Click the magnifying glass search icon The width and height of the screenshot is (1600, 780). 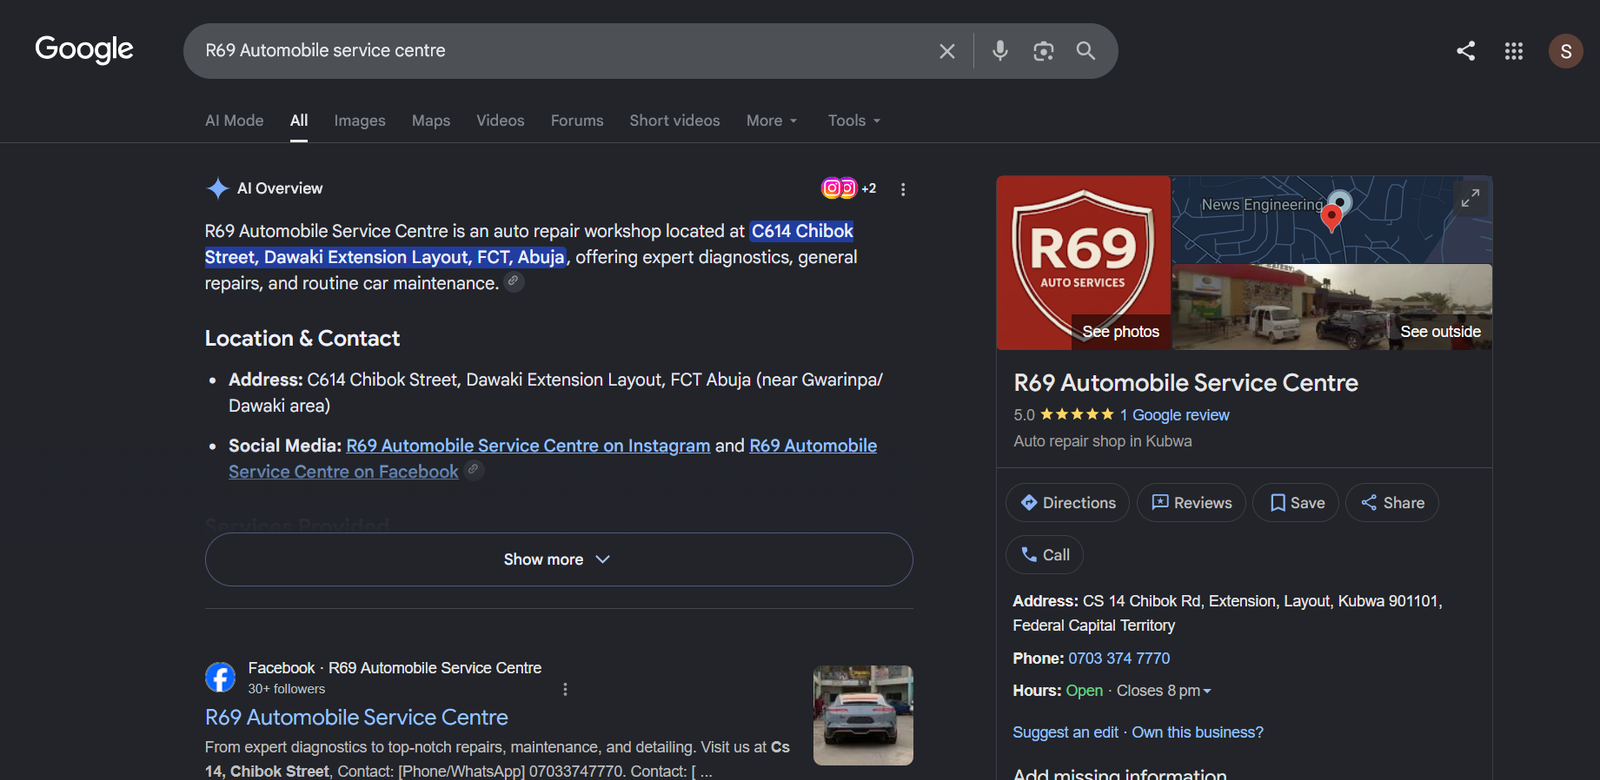click(x=1086, y=51)
